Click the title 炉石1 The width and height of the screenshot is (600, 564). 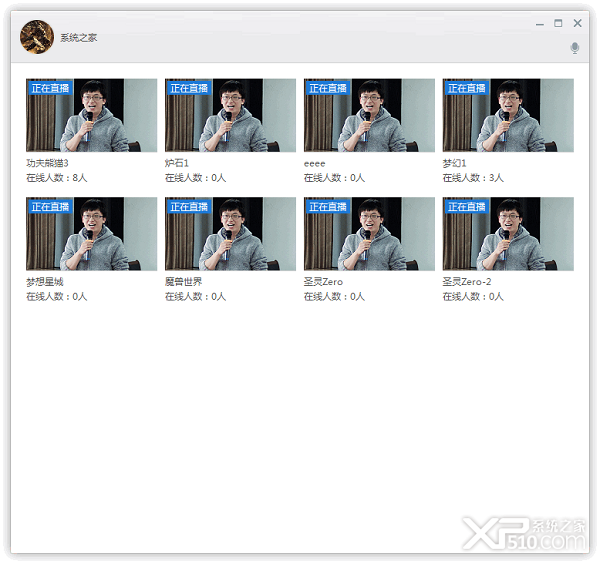click(177, 163)
